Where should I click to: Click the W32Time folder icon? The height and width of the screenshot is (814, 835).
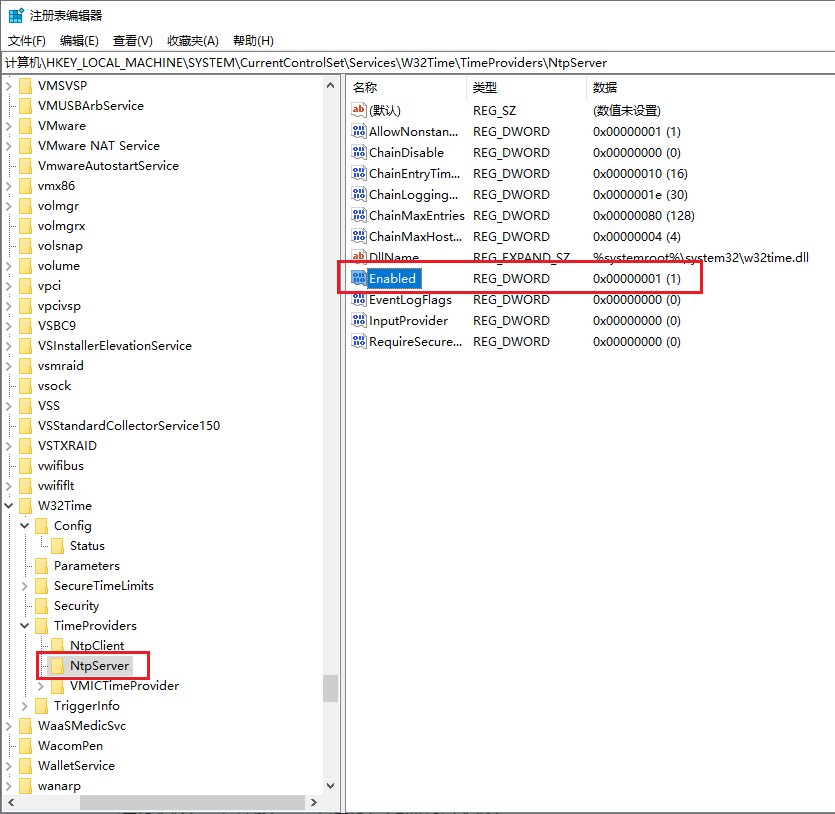(x=25, y=506)
